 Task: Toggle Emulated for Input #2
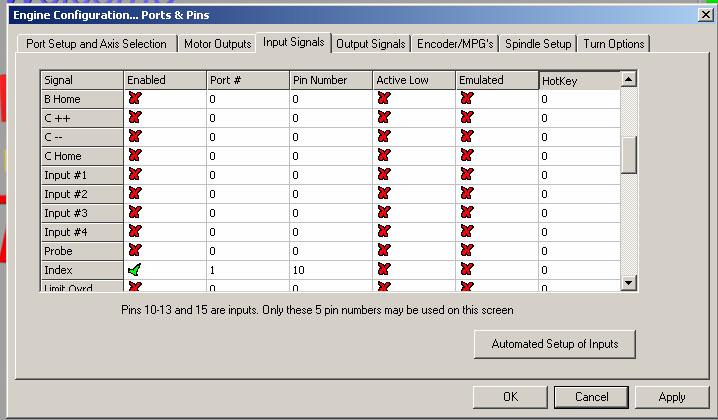point(467,193)
